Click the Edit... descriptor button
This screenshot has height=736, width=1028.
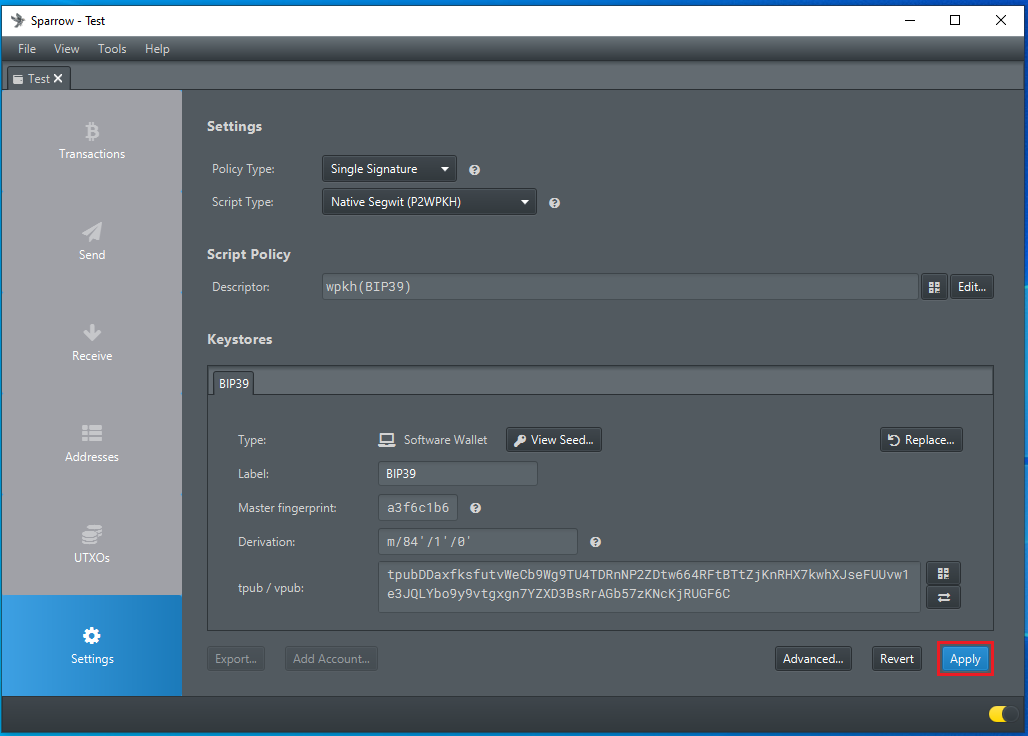click(x=972, y=287)
